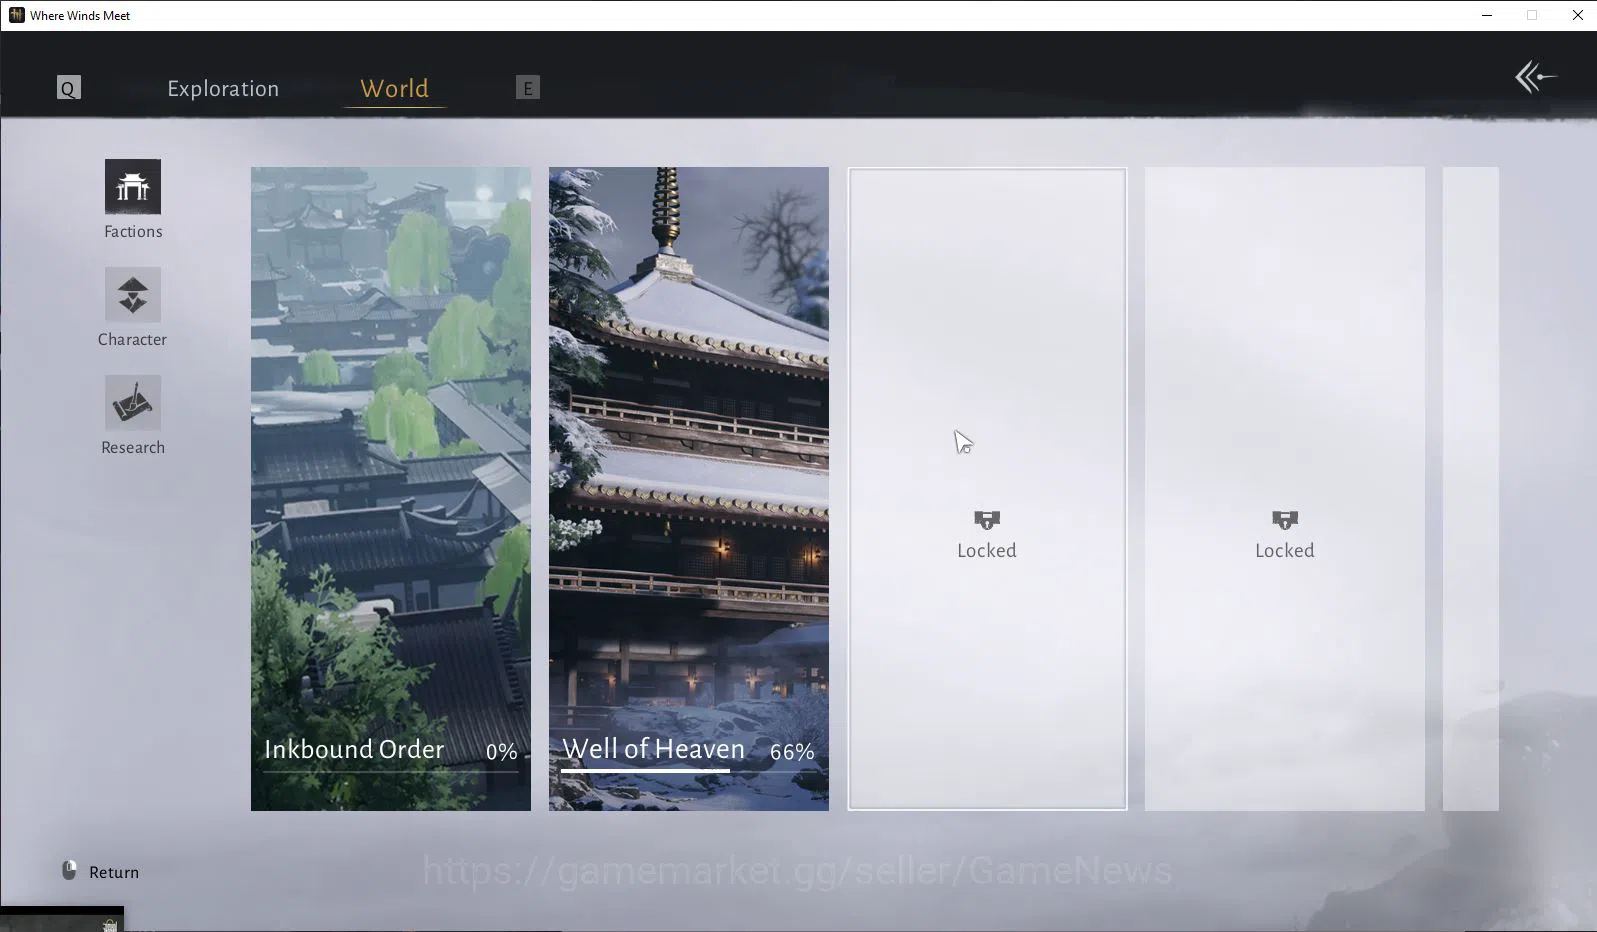Click the Inkbound Order progress bar
This screenshot has width=1597, height=932.
391,771
